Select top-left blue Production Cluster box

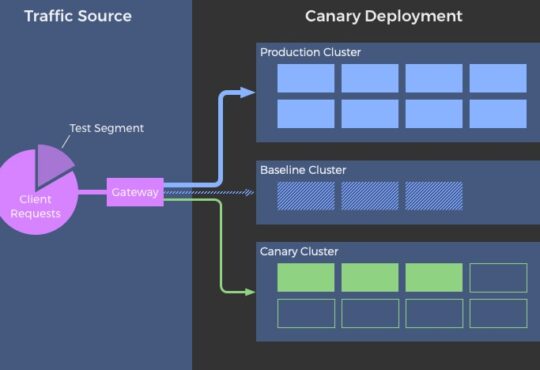[306, 78]
